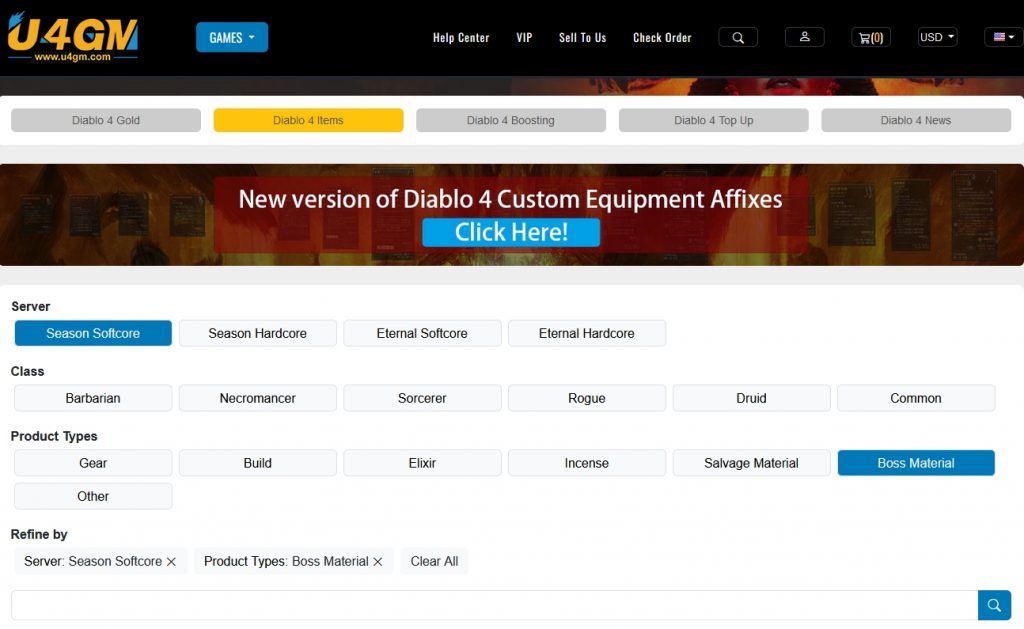Open the Help Center link
This screenshot has height=629, width=1024.
point(461,37)
